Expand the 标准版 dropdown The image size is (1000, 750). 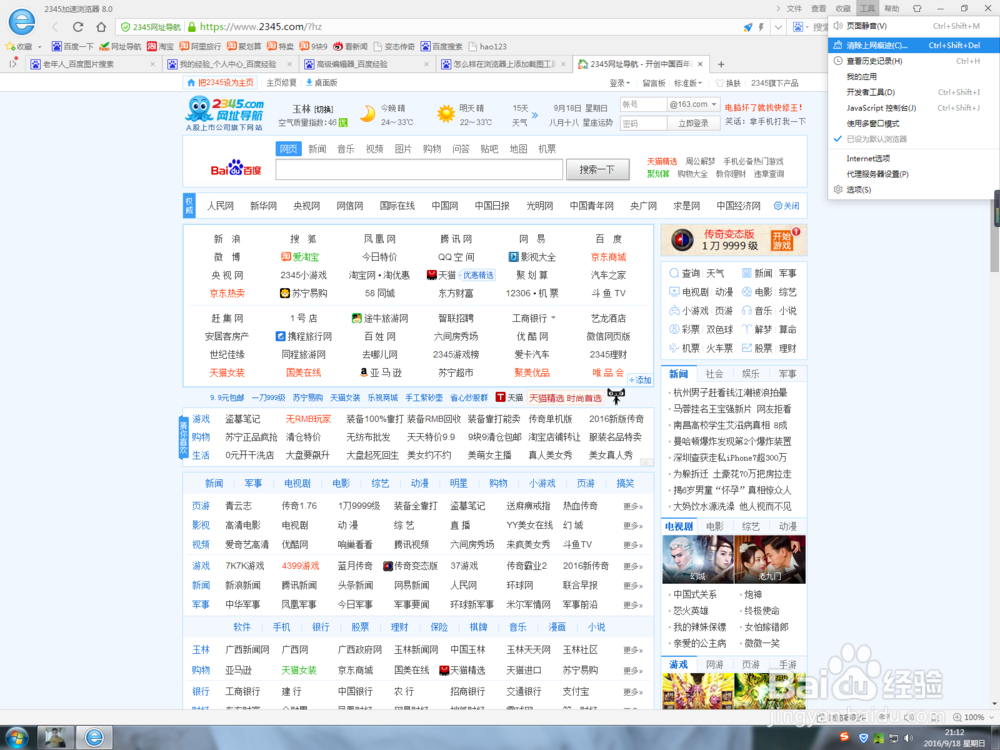point(688,83)
